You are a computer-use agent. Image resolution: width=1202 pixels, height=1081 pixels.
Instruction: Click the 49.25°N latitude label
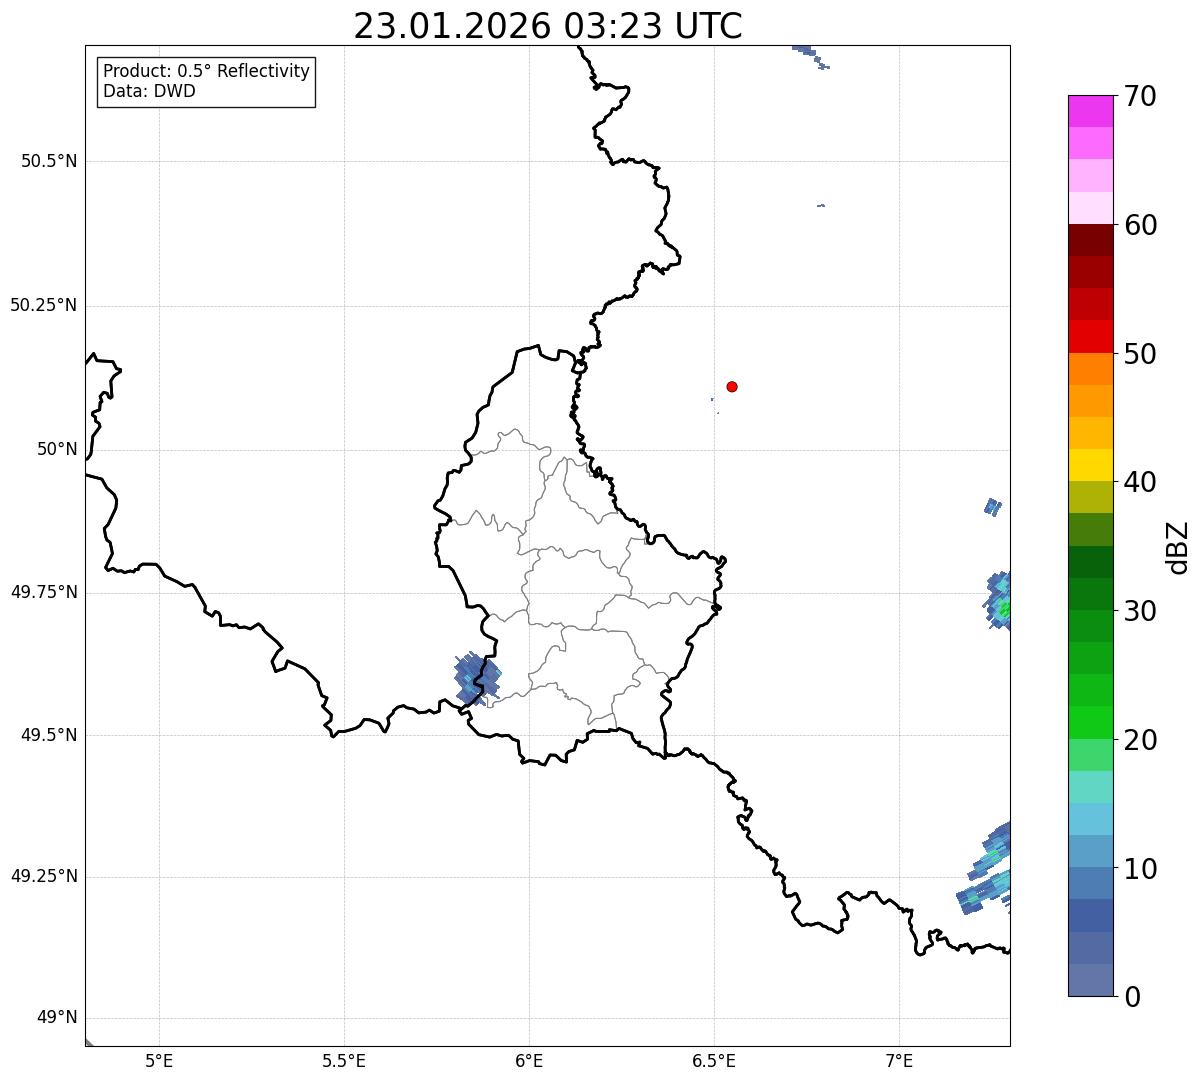(x=44, y=877)
